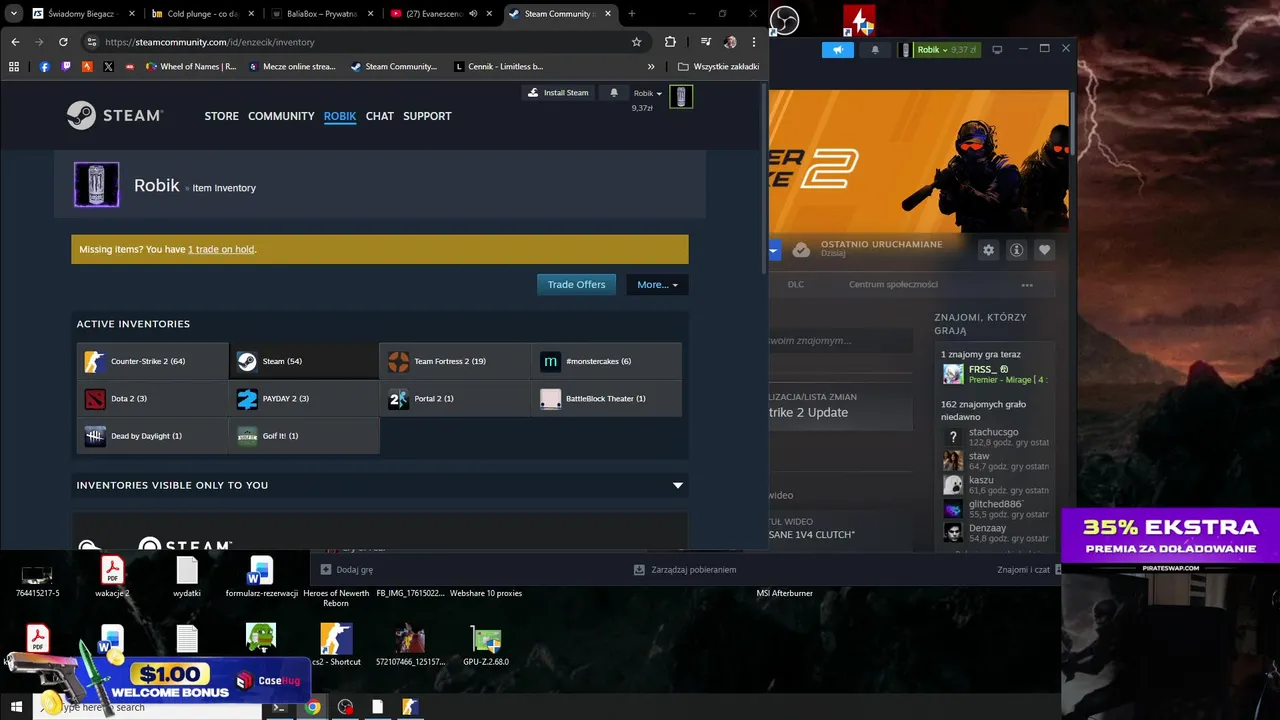Click the user avatar in Steam web header
The width and height of the screenshot is (1280, 720).
[681, 96]
